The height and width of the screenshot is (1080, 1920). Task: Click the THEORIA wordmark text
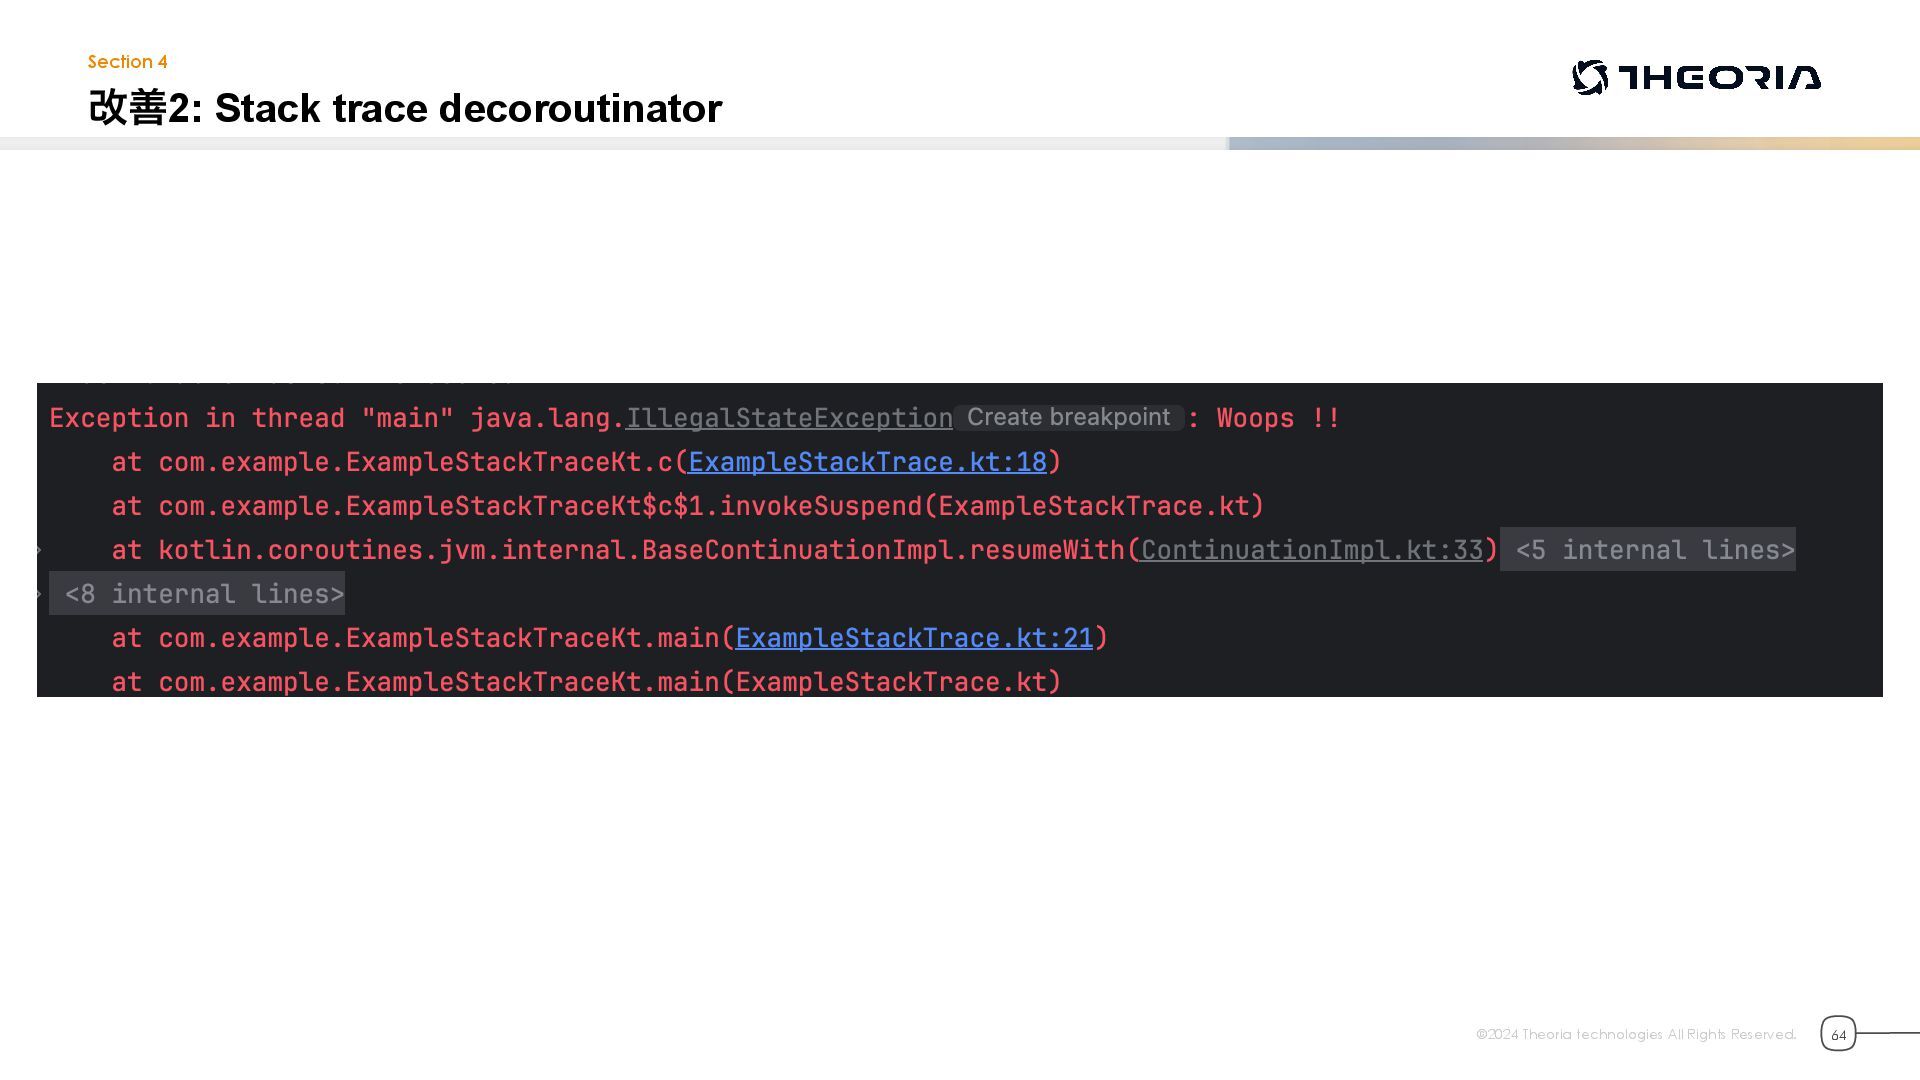(1720, 77)
